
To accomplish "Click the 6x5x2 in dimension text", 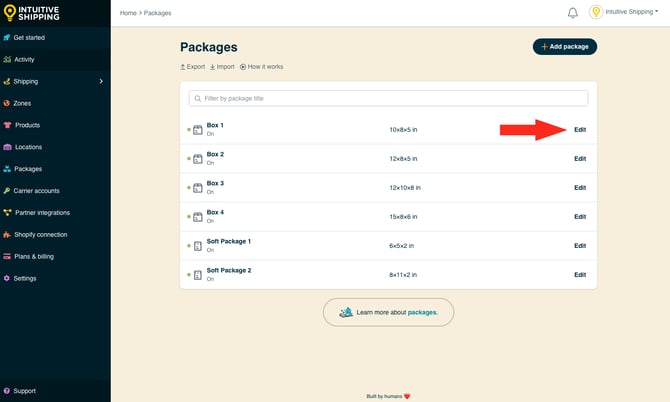I will (x=402, y=246).
